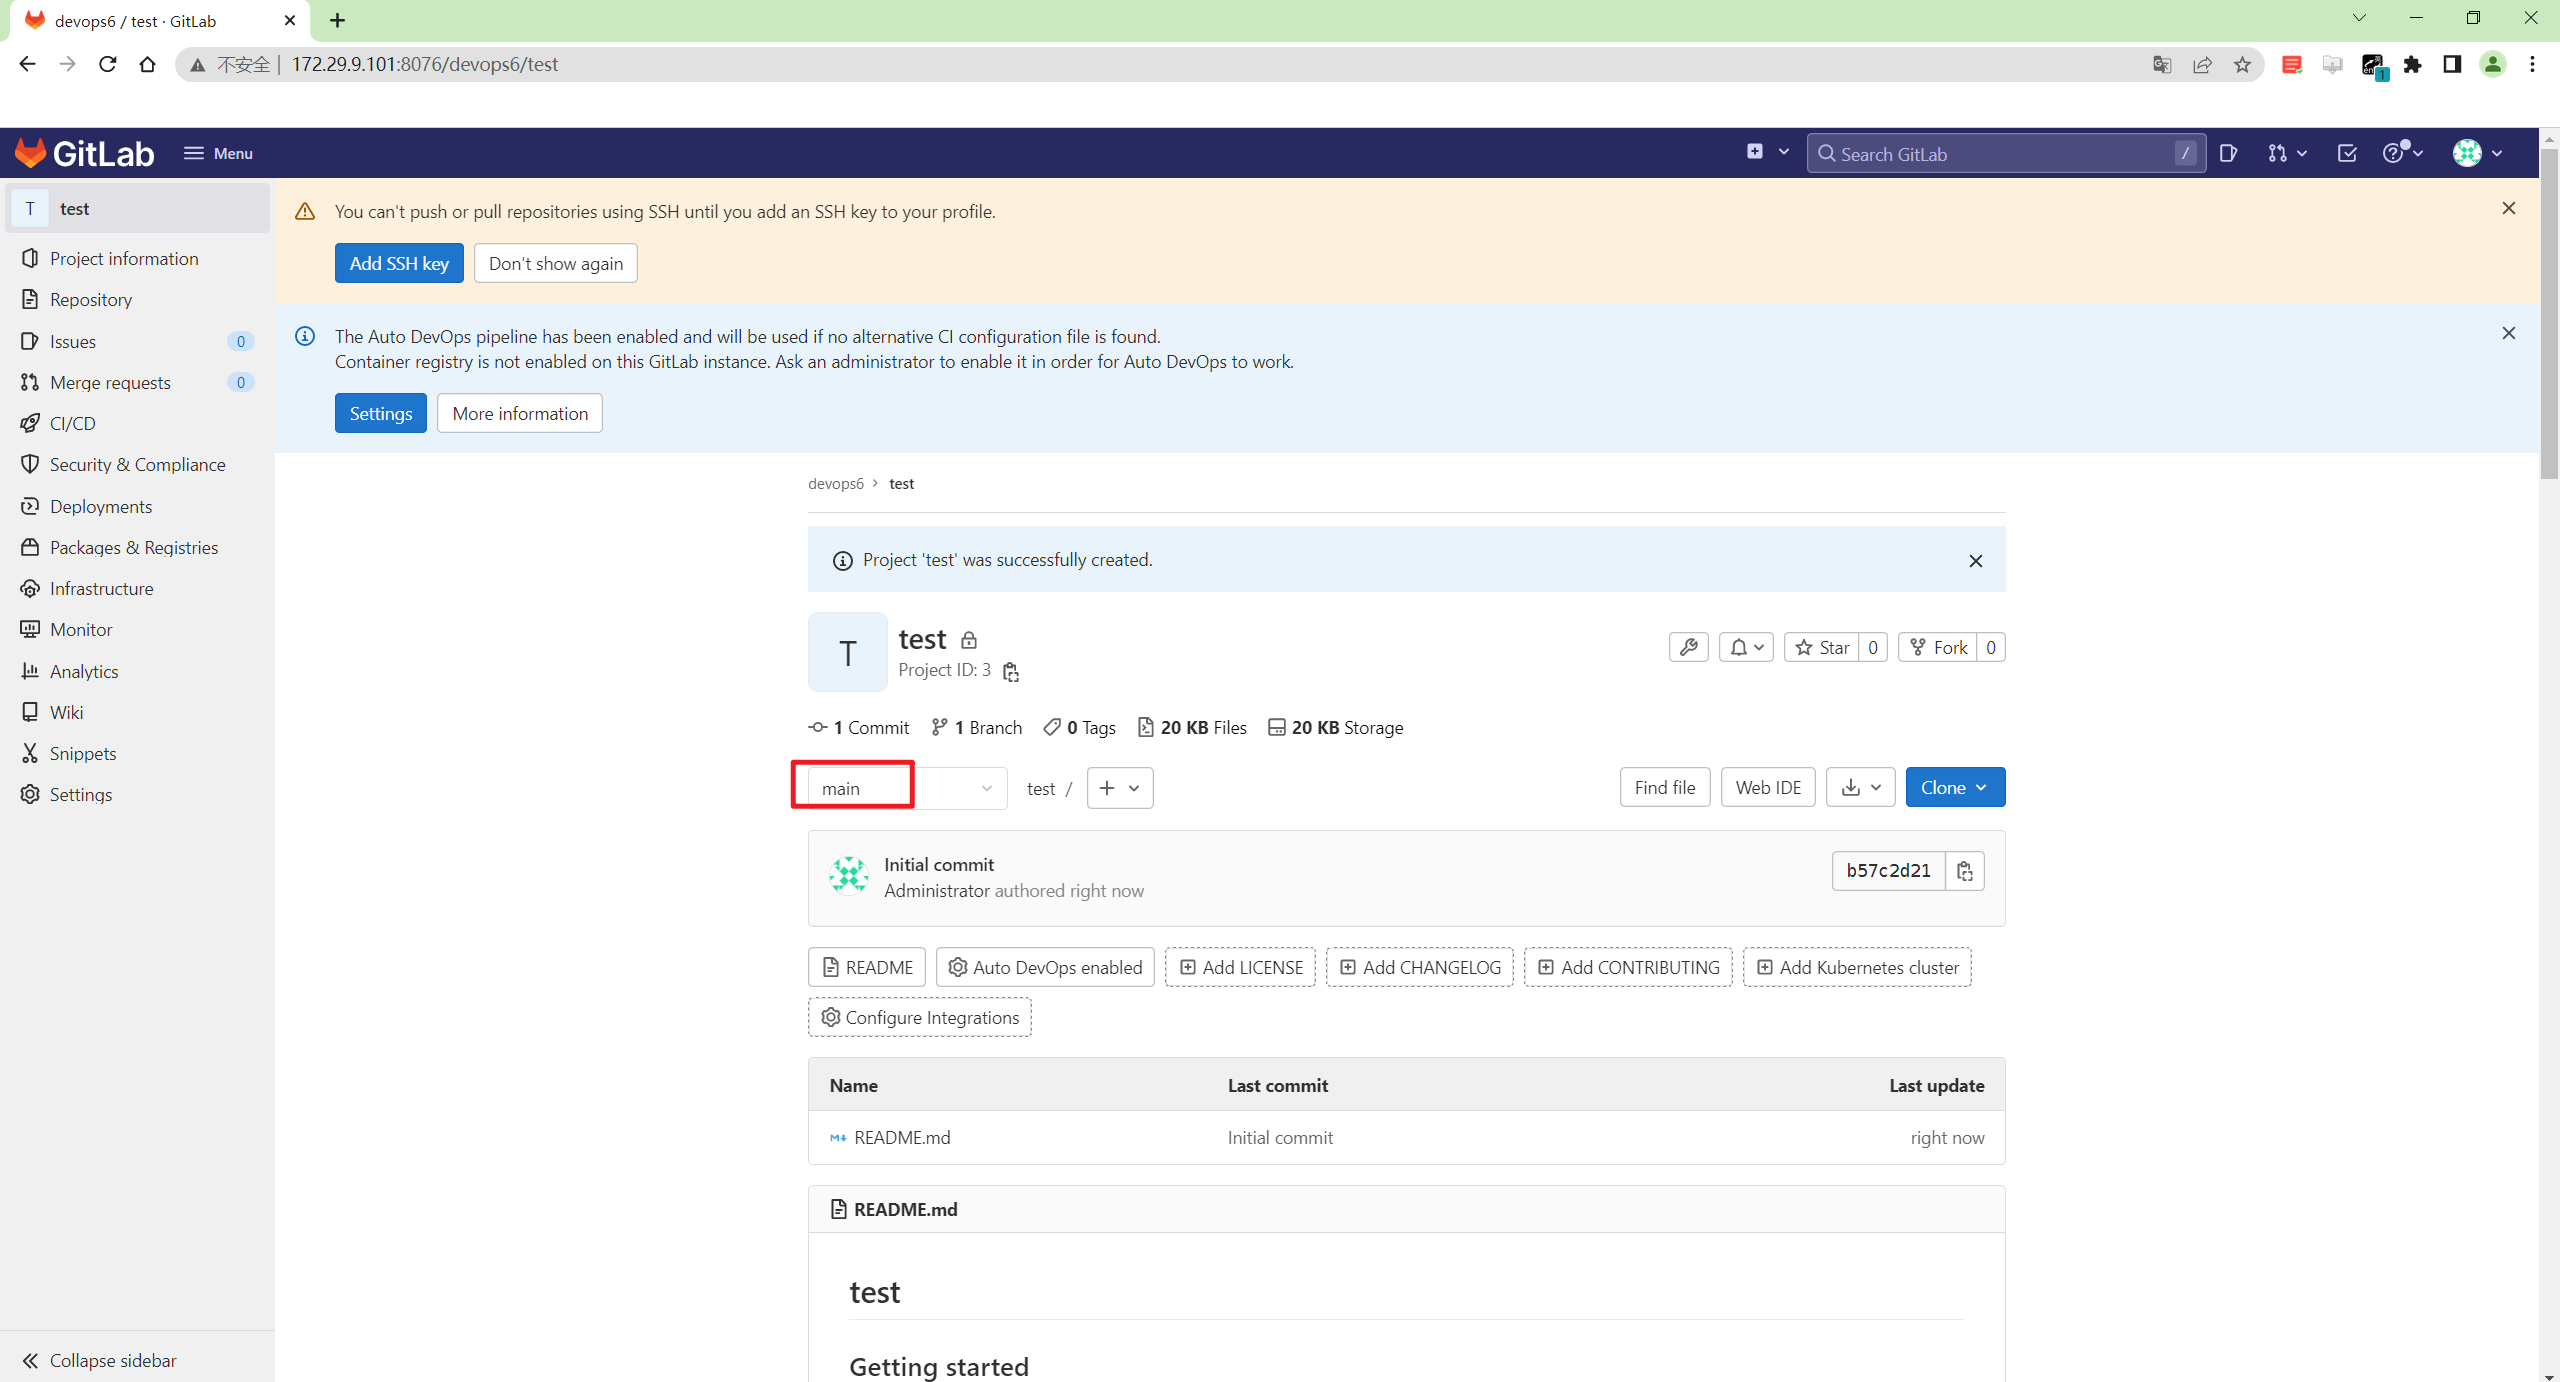
Task: Click More information button
Action: click(x=520, y=413)
